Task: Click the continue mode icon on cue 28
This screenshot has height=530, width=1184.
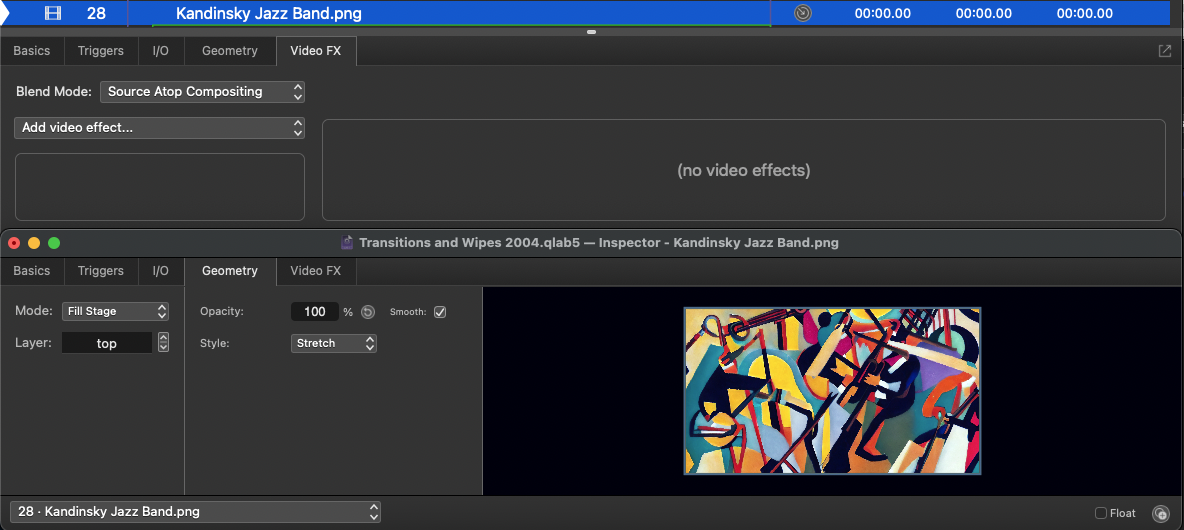Action: tap(803, 13)
